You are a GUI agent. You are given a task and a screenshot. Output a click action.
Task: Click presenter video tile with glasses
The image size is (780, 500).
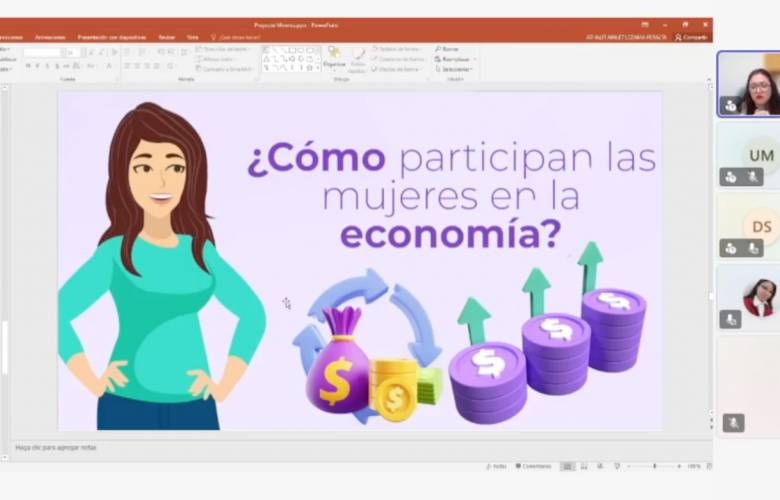[x=748, y=84]
